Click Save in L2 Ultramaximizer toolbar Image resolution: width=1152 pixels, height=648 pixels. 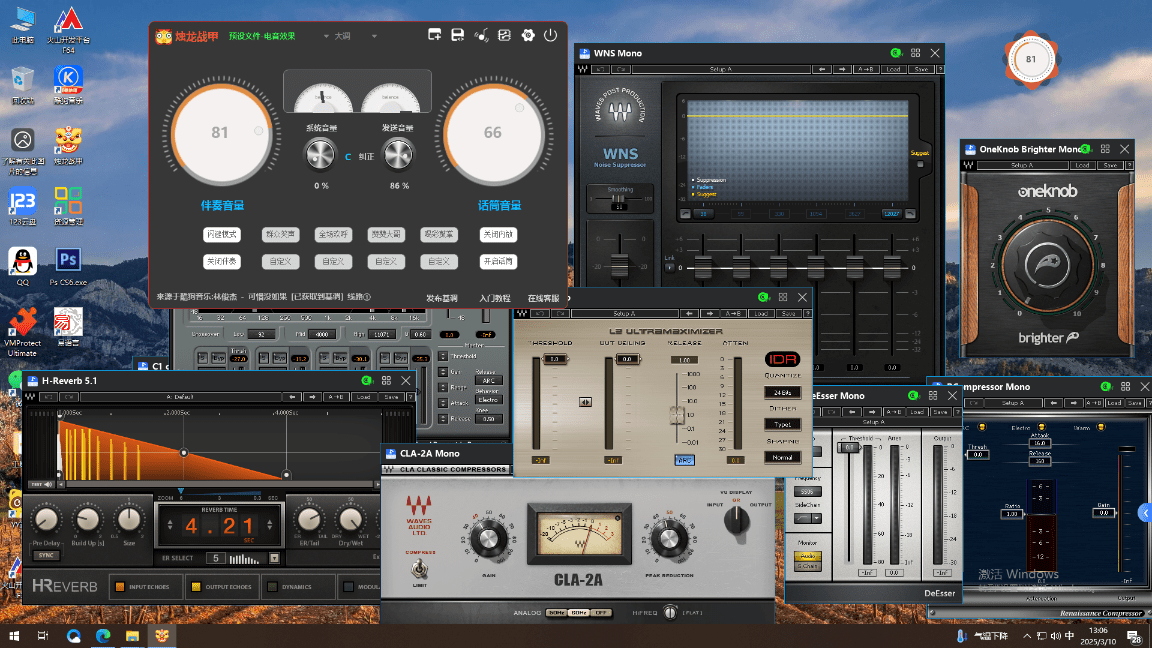pos(788,314)
